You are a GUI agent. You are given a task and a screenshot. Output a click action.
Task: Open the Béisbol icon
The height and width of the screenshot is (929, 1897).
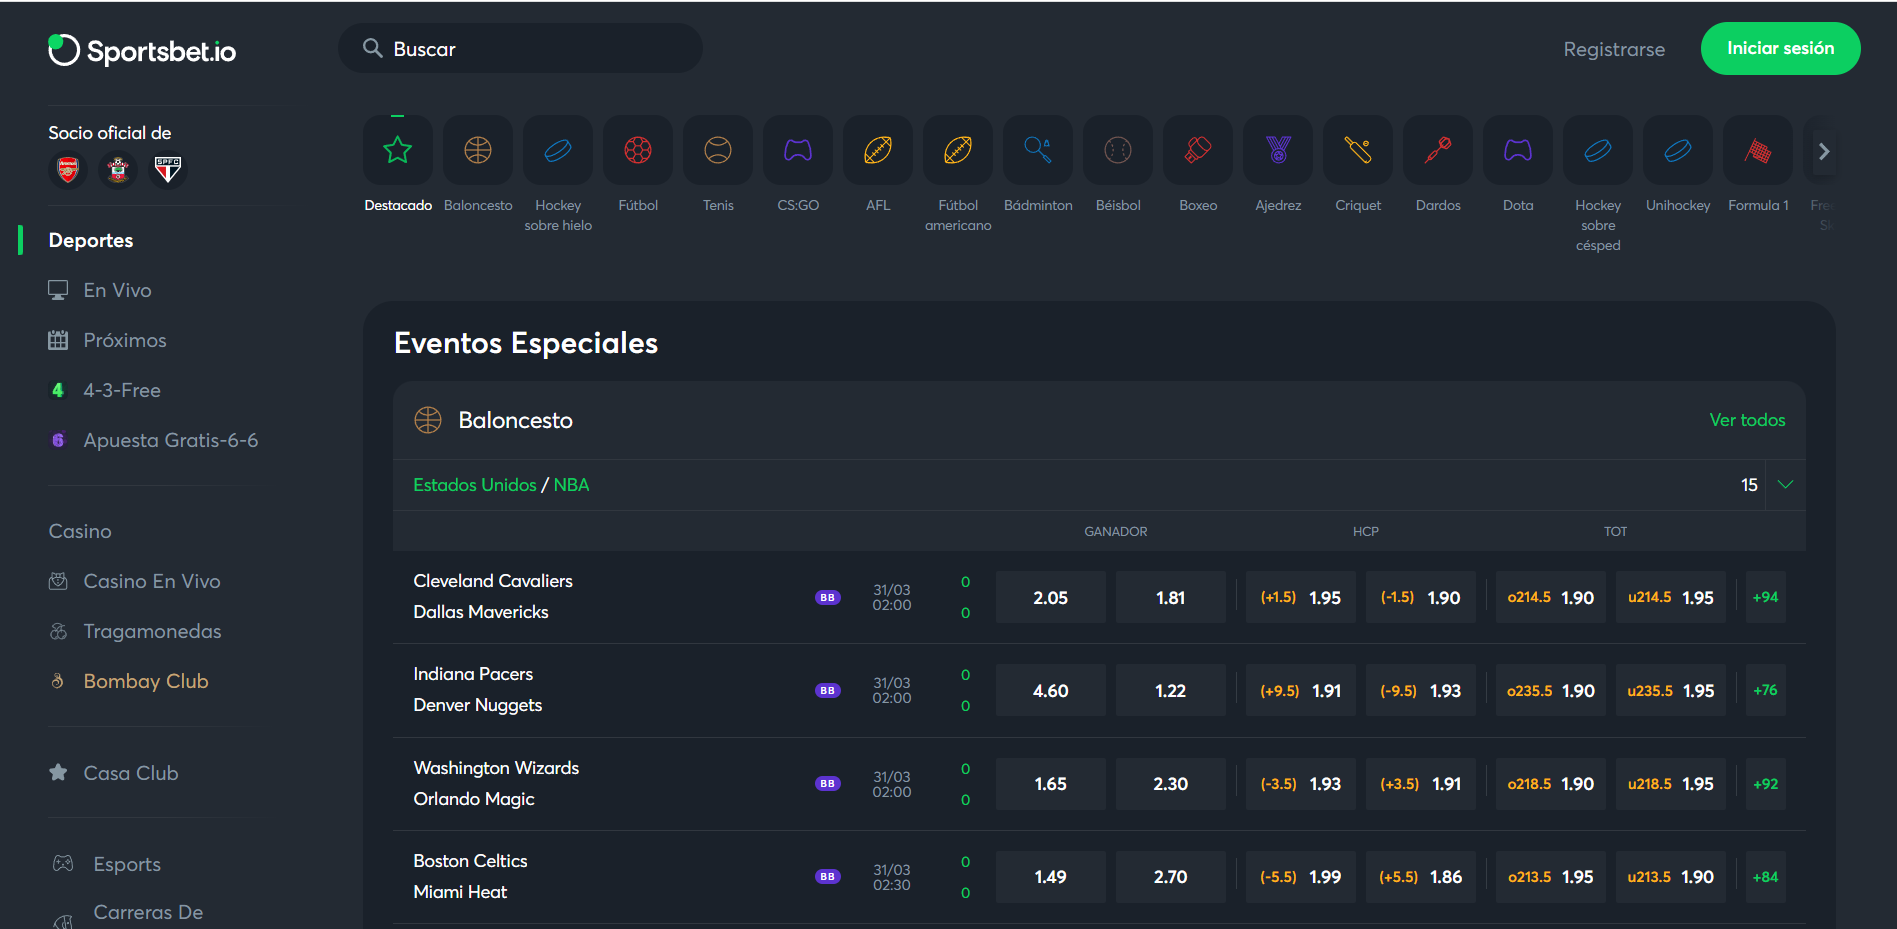point(1118,150)
